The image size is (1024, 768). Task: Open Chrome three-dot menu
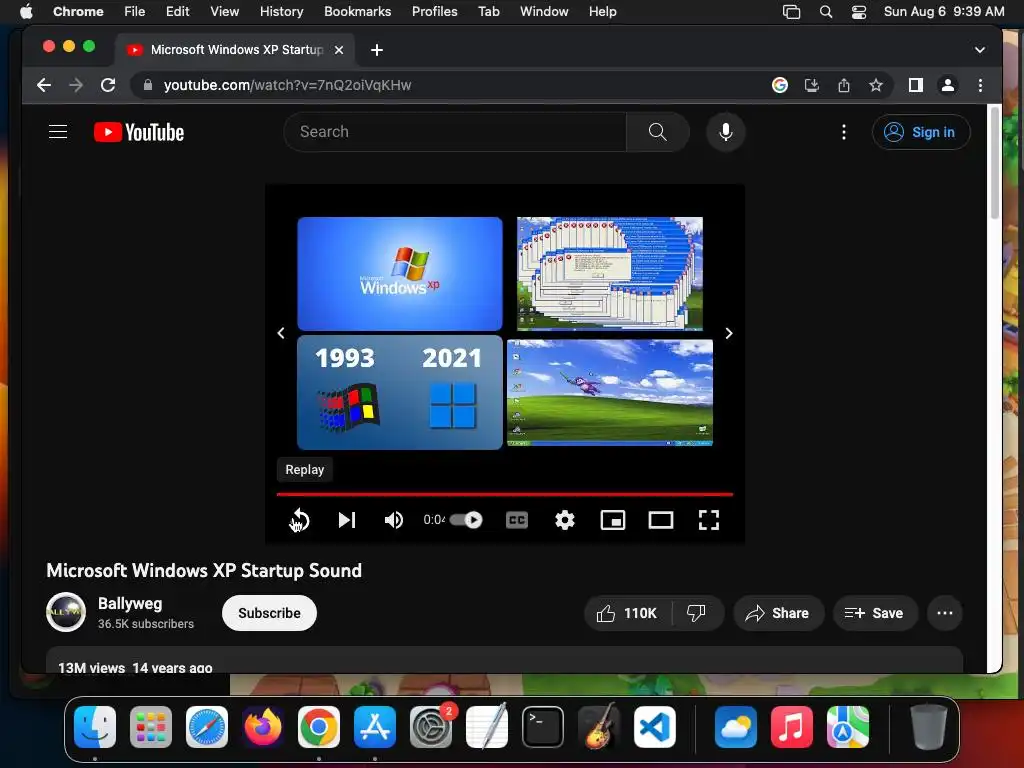[980, 85]
